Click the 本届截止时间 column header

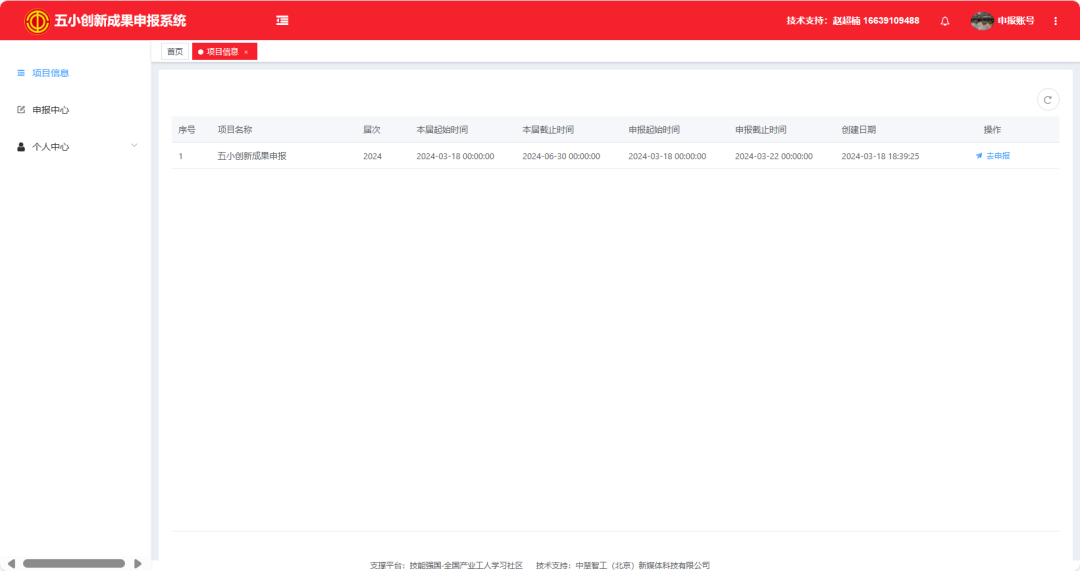[548, 129]
